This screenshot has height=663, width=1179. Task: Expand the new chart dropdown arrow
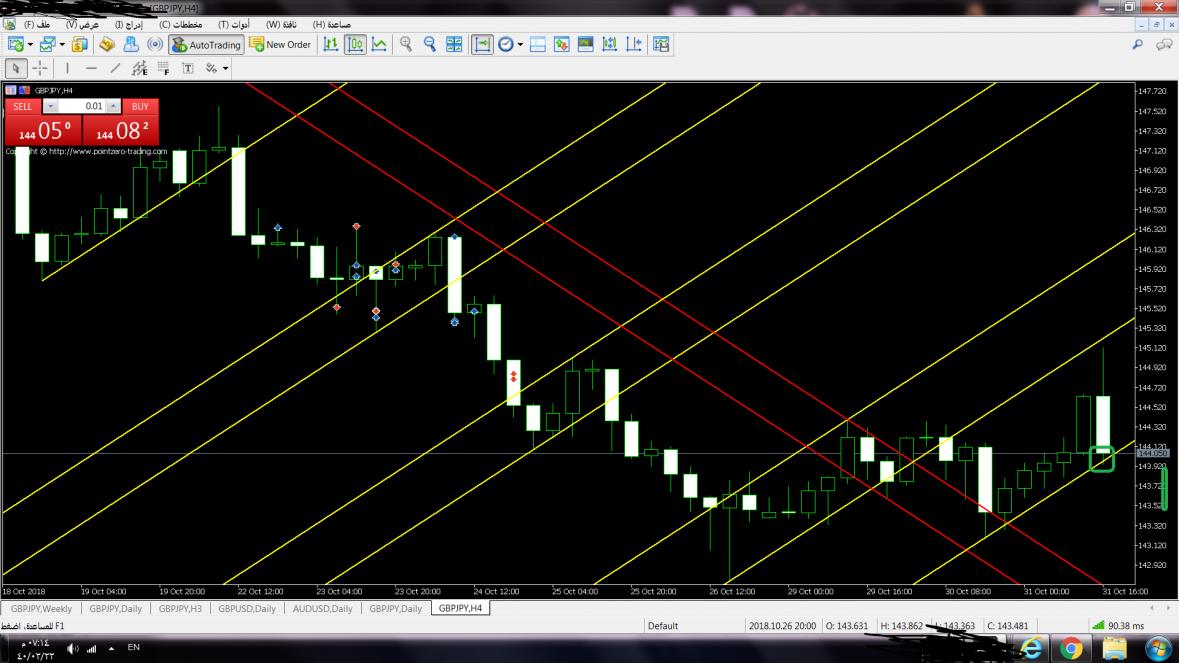coord(31,44)
